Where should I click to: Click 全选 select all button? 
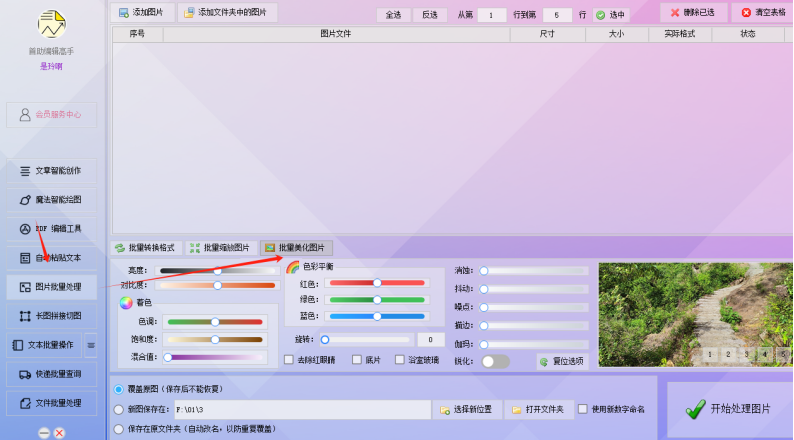393,15
